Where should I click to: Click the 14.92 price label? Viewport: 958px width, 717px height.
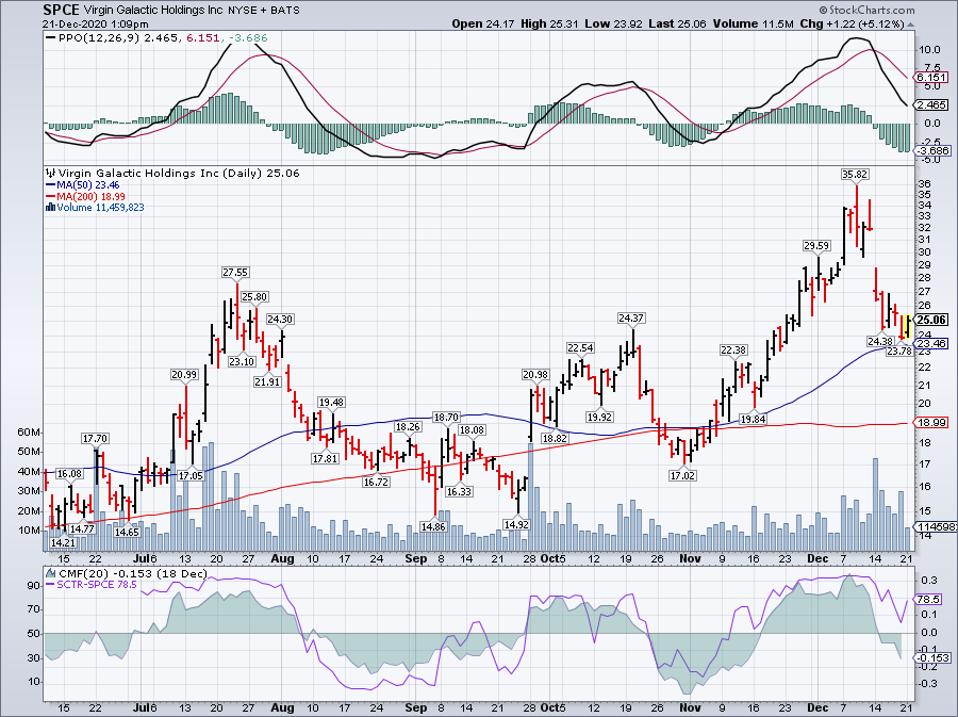coord(516,525)
